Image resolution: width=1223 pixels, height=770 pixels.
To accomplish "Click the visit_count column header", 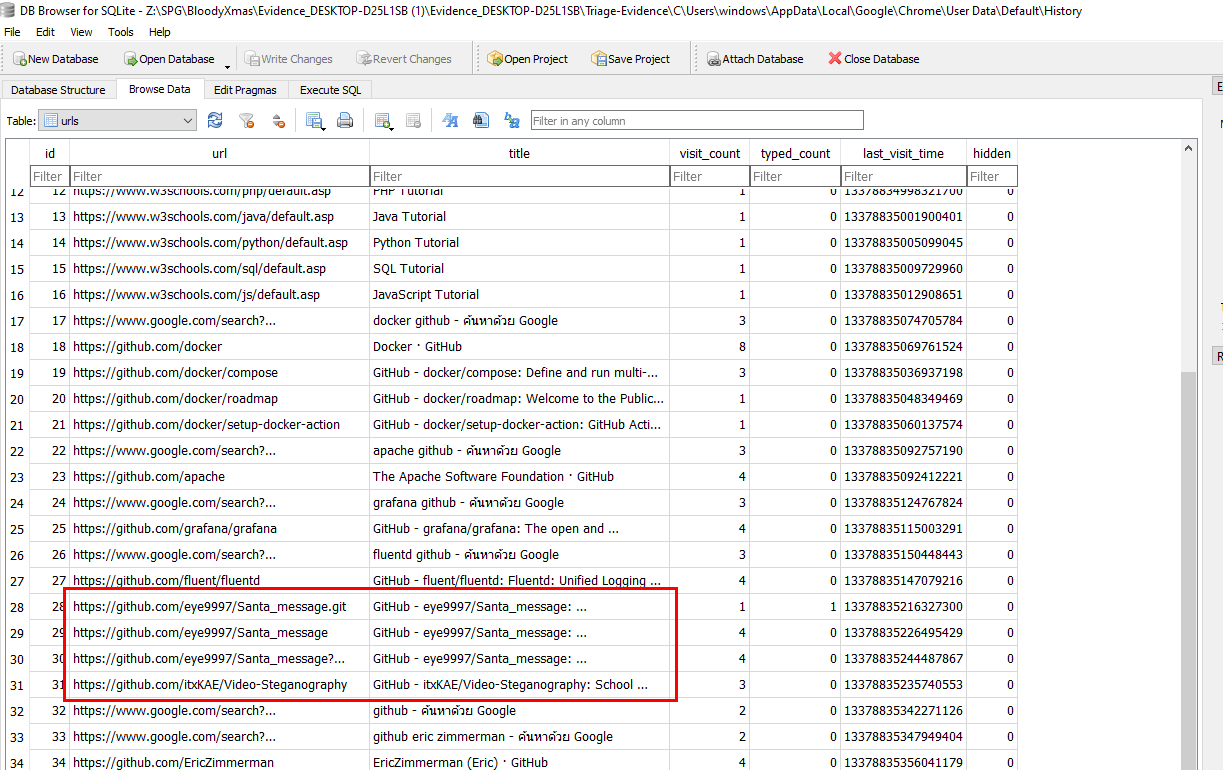I will [x=709, y=153].
